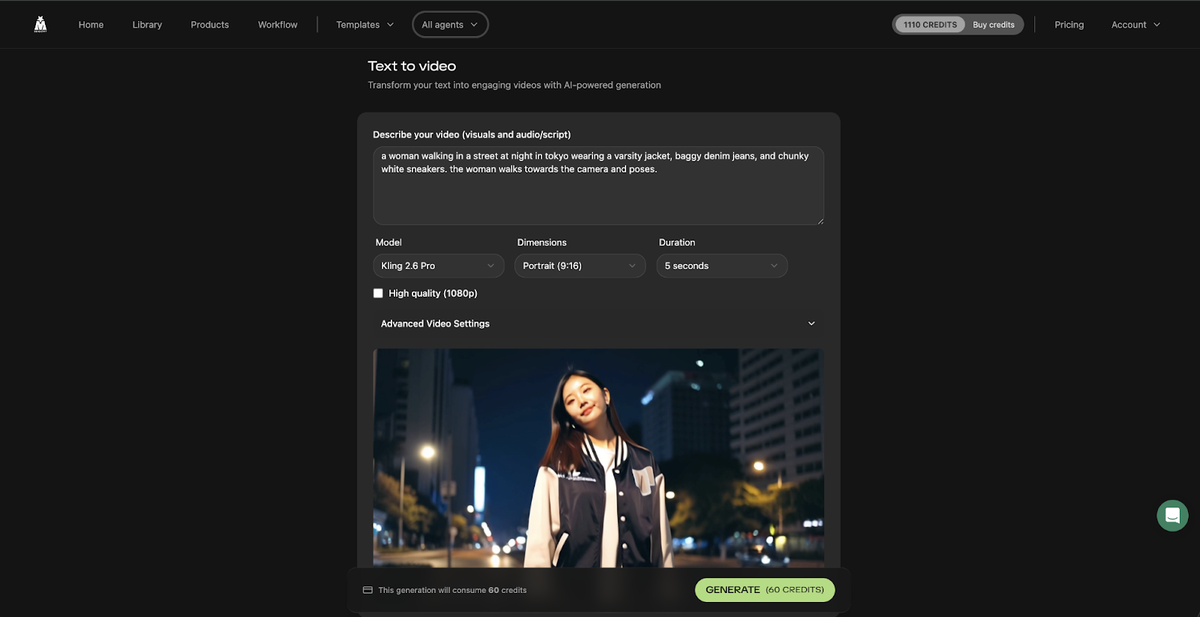The width and height of the screenshot is (1200, 617).
Task: Navigate to Products in the top menu
Action: 210,25
